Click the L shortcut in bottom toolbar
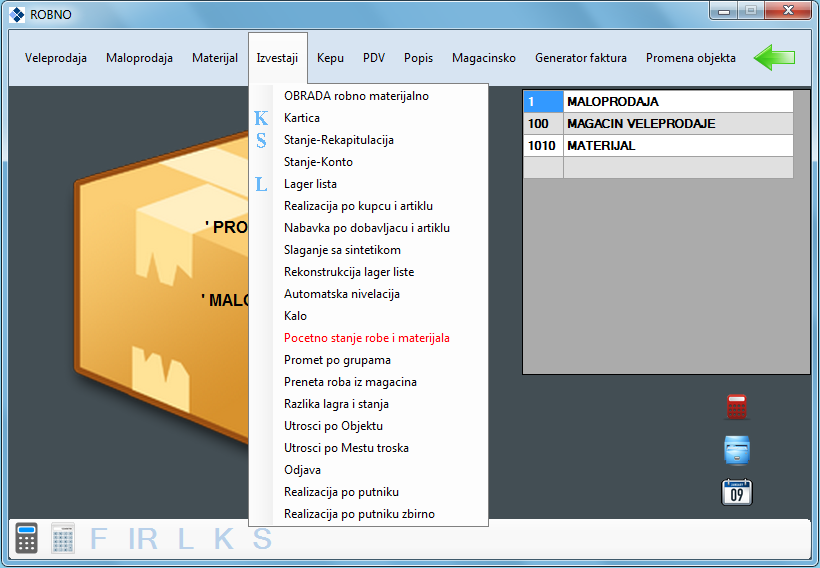 185,539
